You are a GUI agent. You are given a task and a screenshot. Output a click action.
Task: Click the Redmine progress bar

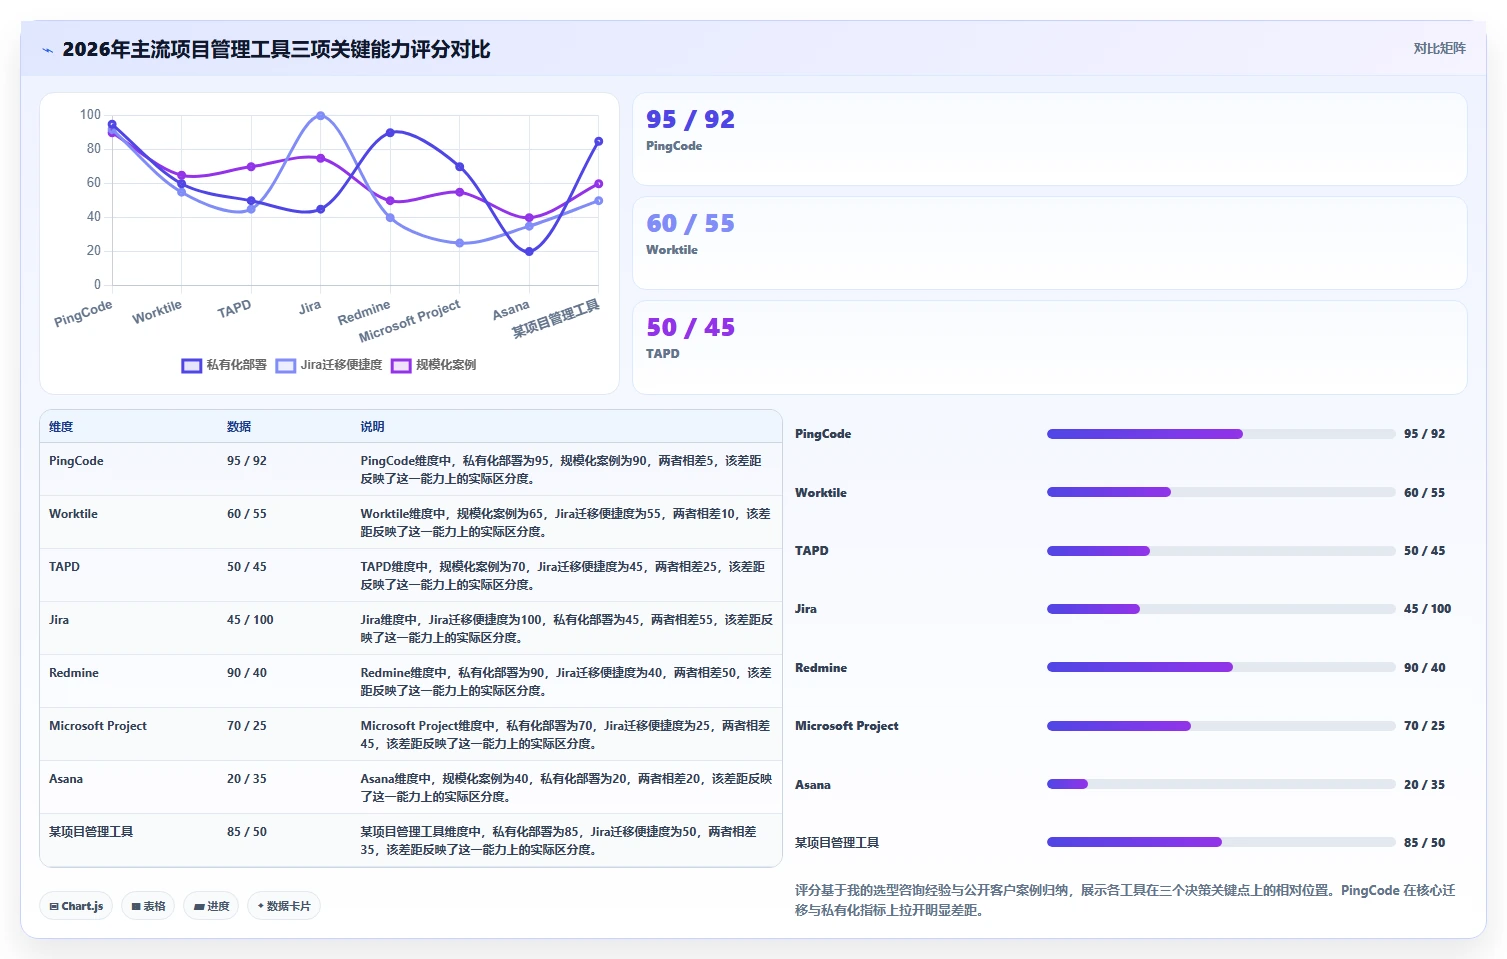pos(1221,667)
